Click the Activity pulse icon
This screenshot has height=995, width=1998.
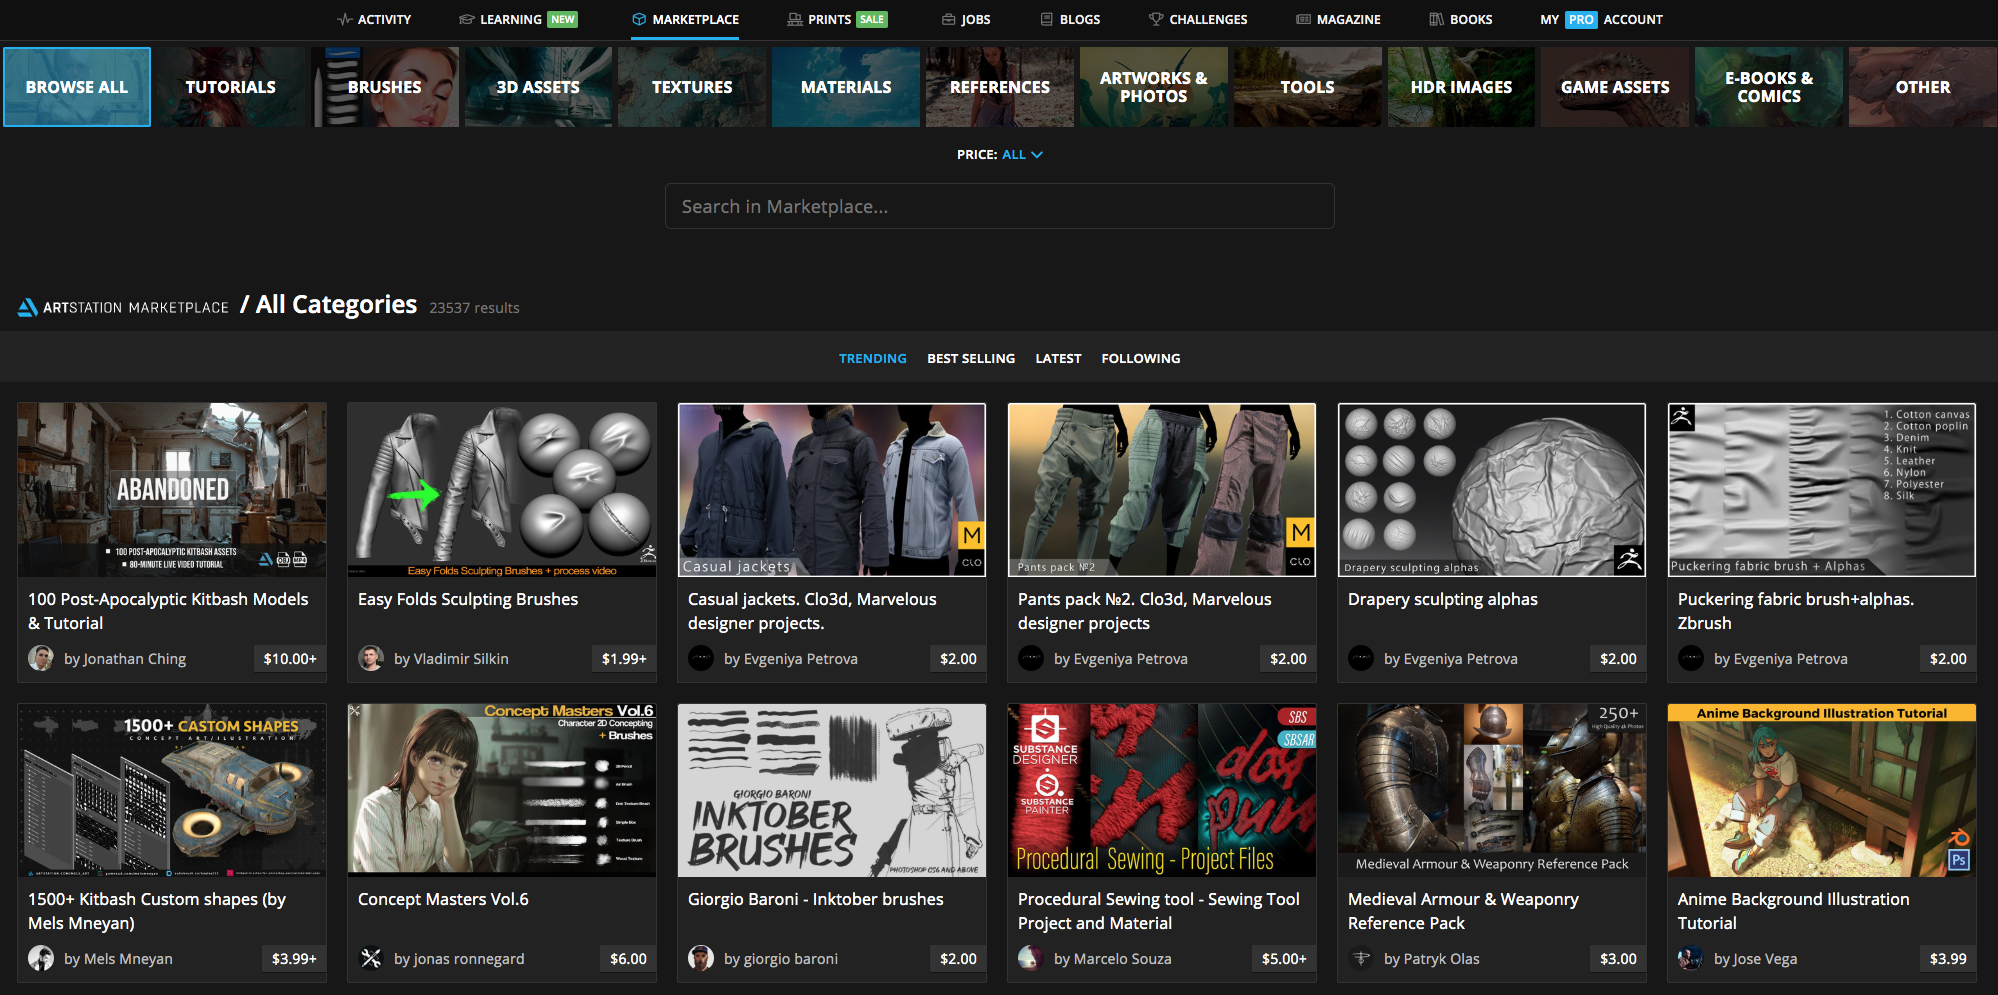pyautogui.click(x=345, y=19)
